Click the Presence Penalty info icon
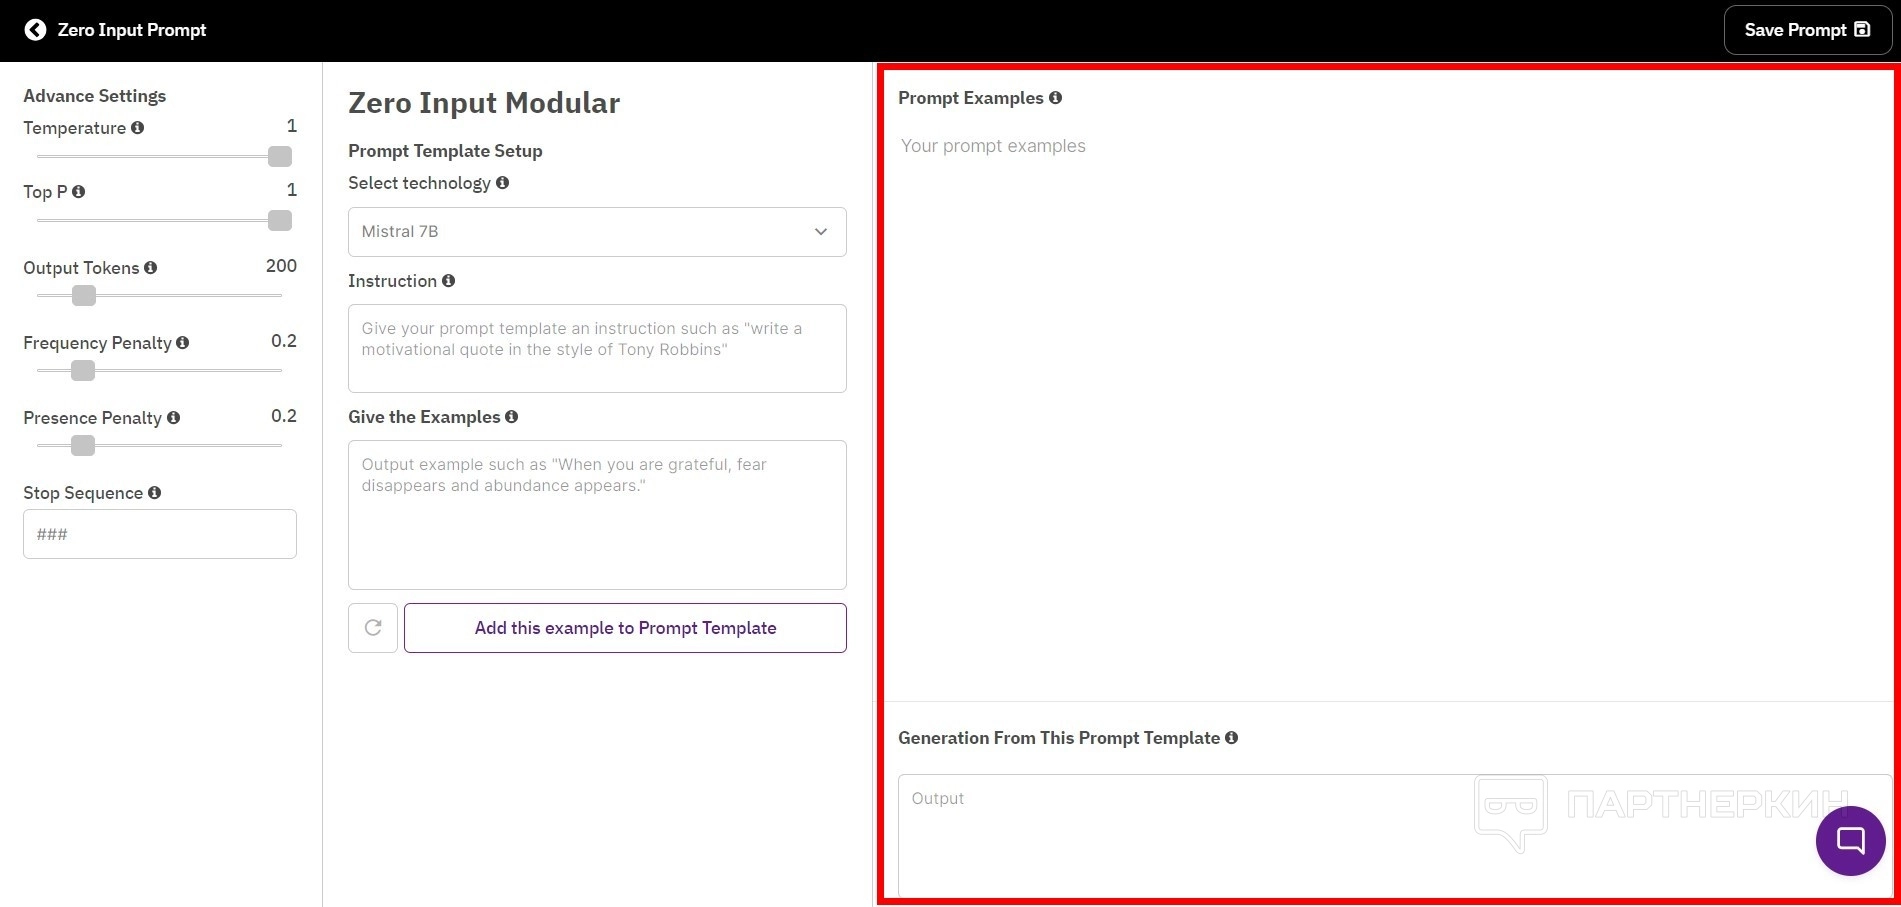The image size is (1901, 907). (x=174, y=418)
